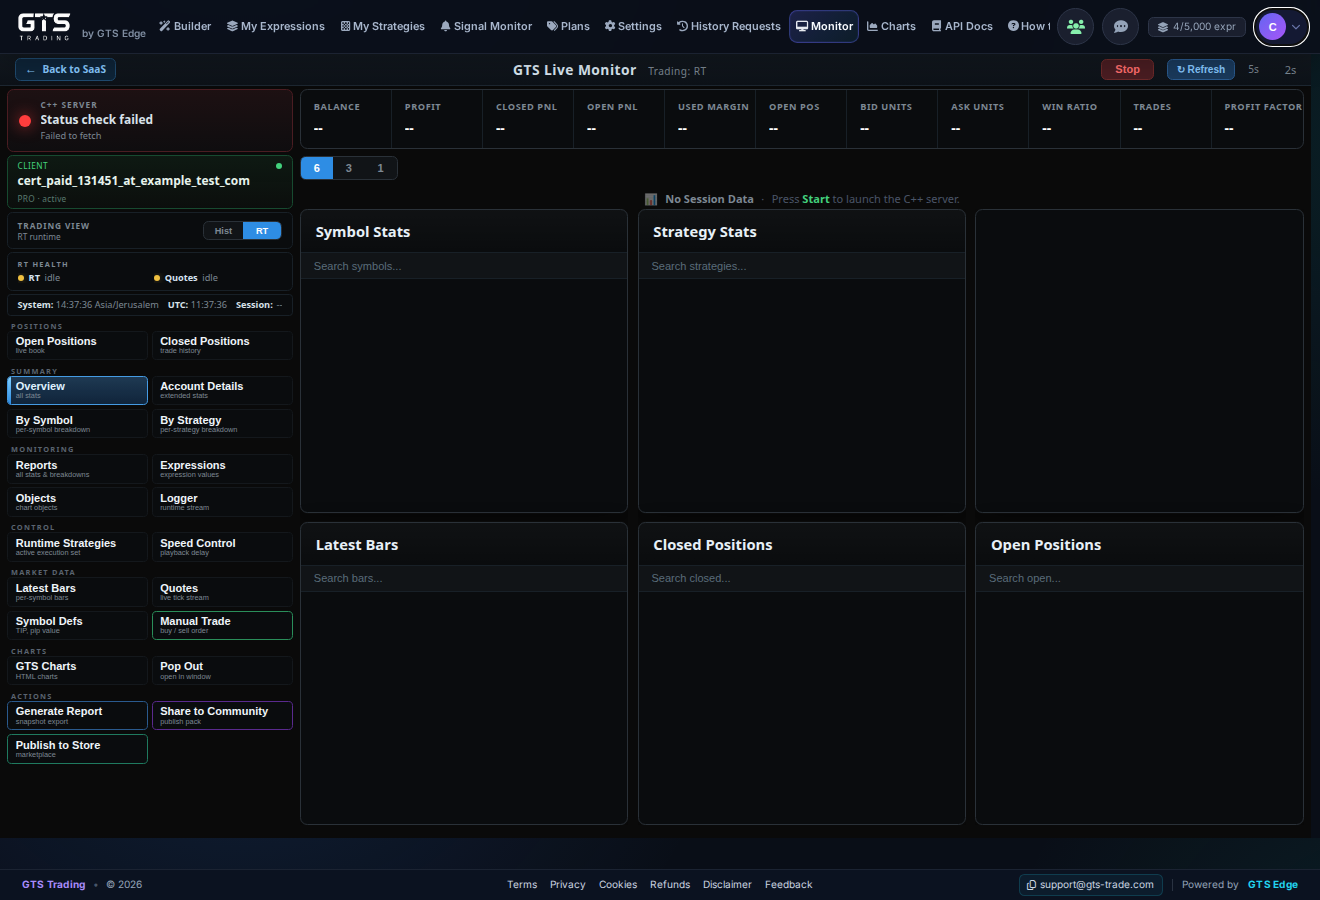
Task: Click Back to SaaS button
Action: click(66, 70)
